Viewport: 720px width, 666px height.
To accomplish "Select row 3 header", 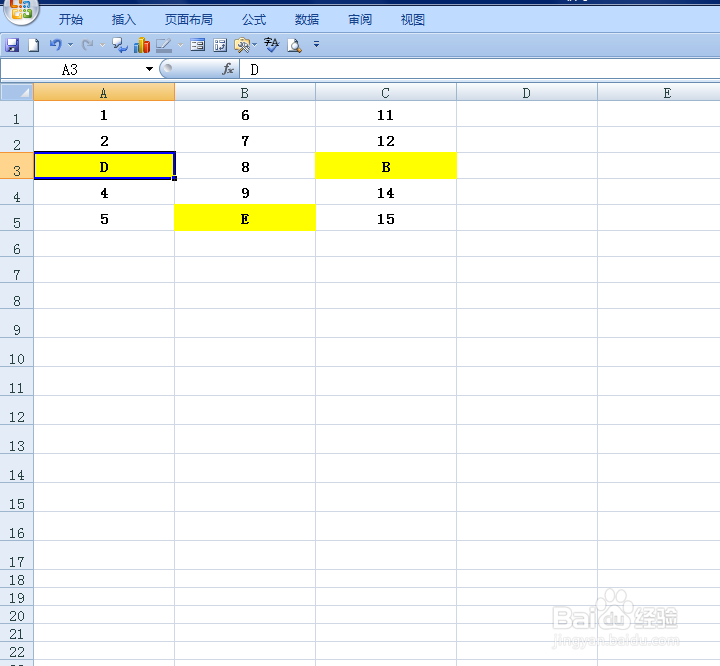I will (x=17, y=166).
